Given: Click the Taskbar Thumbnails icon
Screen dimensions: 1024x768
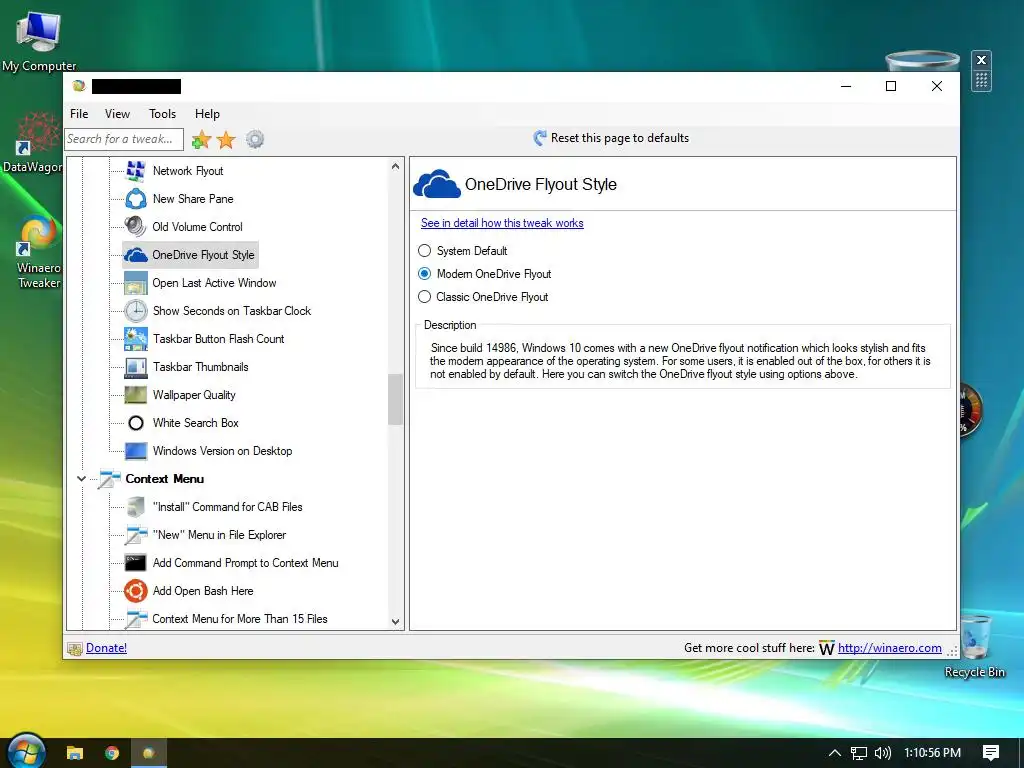Looking at the screenshot, I should click(x=136, y=367).
